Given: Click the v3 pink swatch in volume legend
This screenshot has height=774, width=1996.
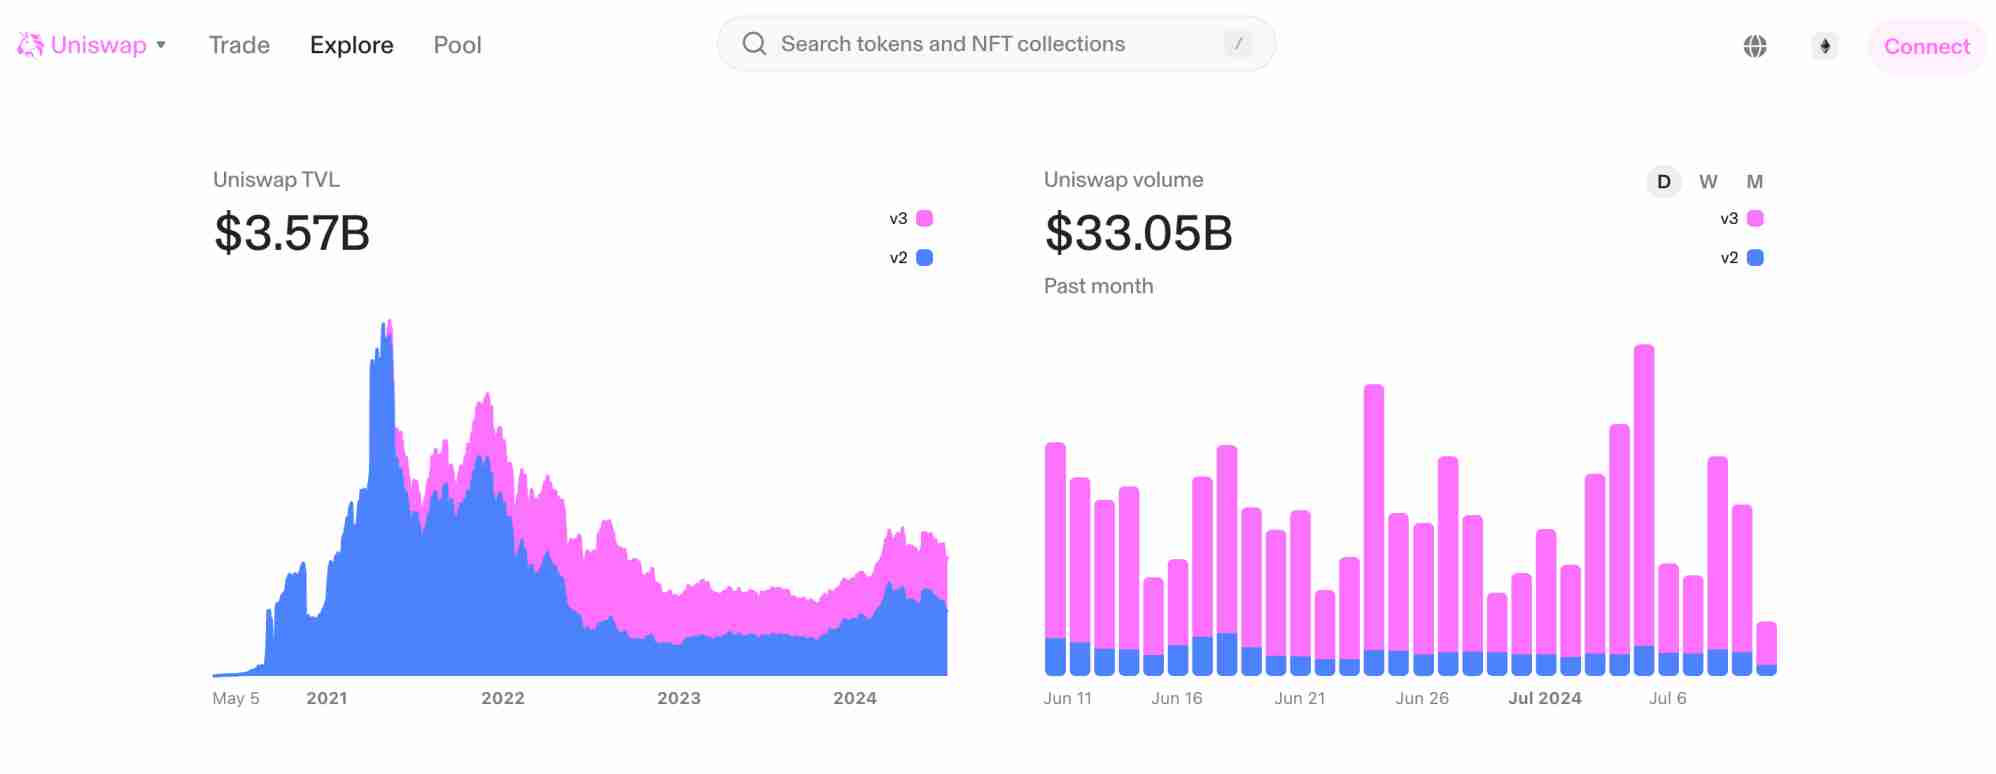Looking at the screenshot, I should pos(1756,218).
